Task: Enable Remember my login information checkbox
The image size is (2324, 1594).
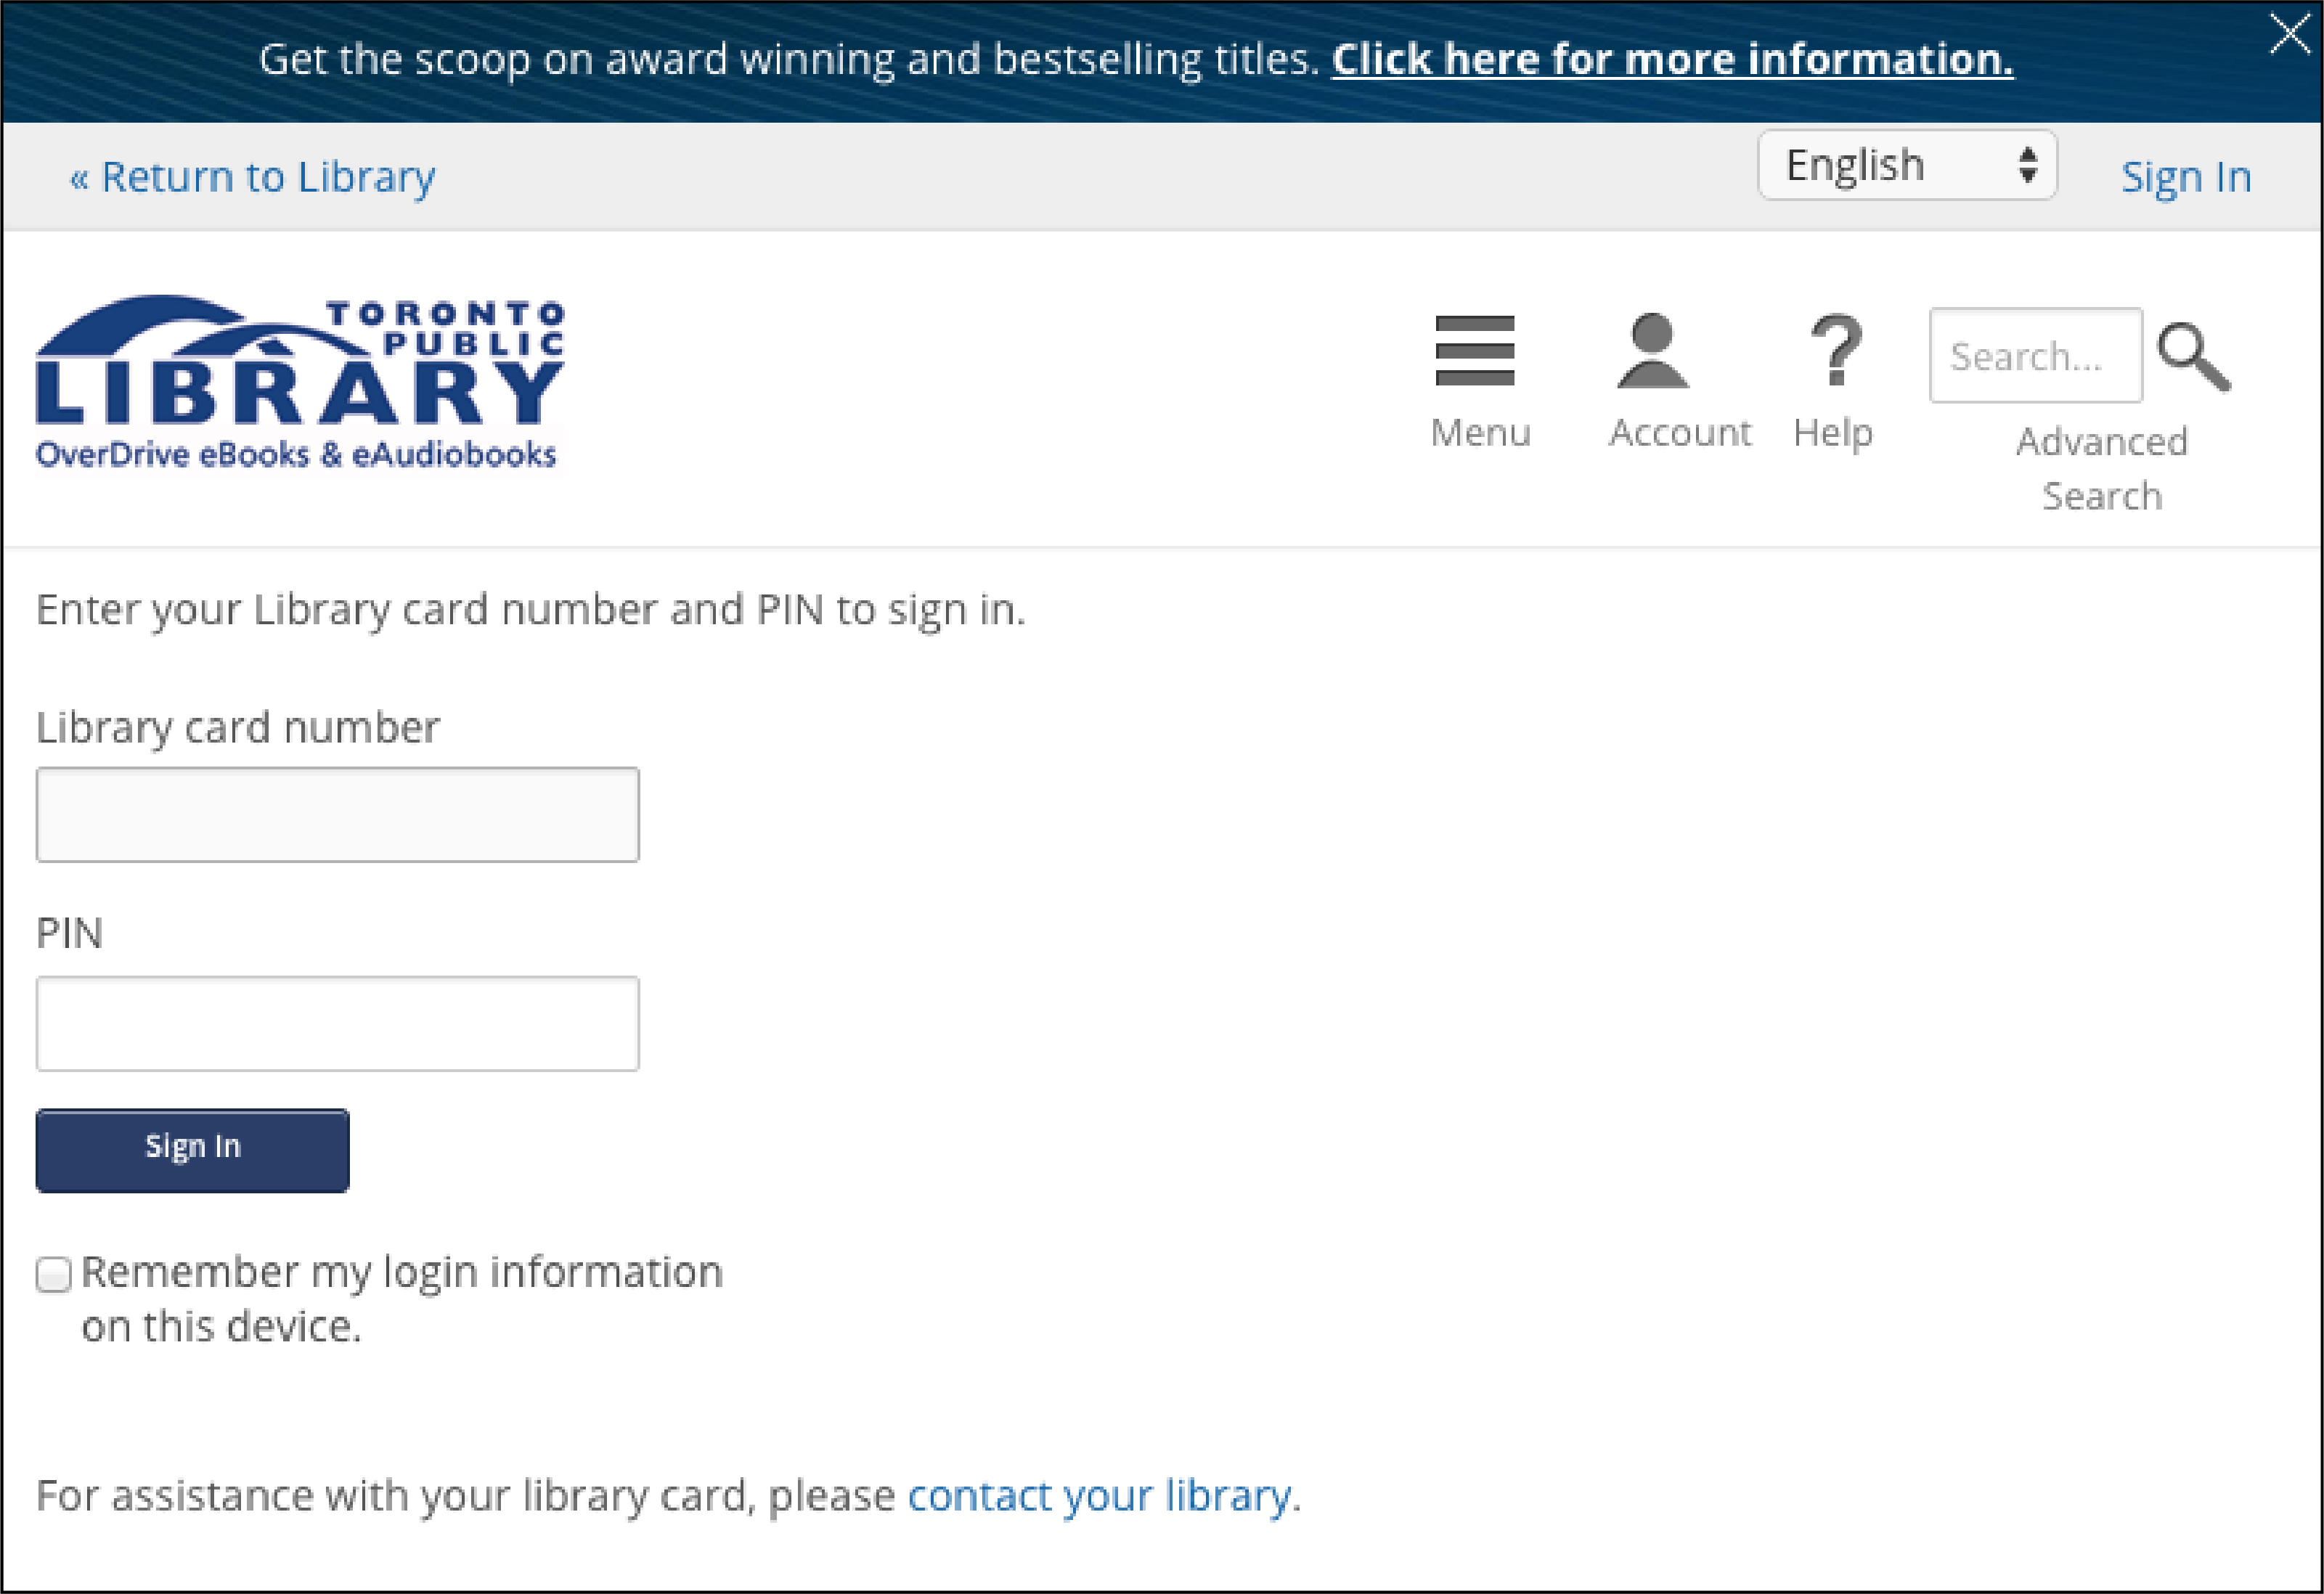Action: [54, 1271]
